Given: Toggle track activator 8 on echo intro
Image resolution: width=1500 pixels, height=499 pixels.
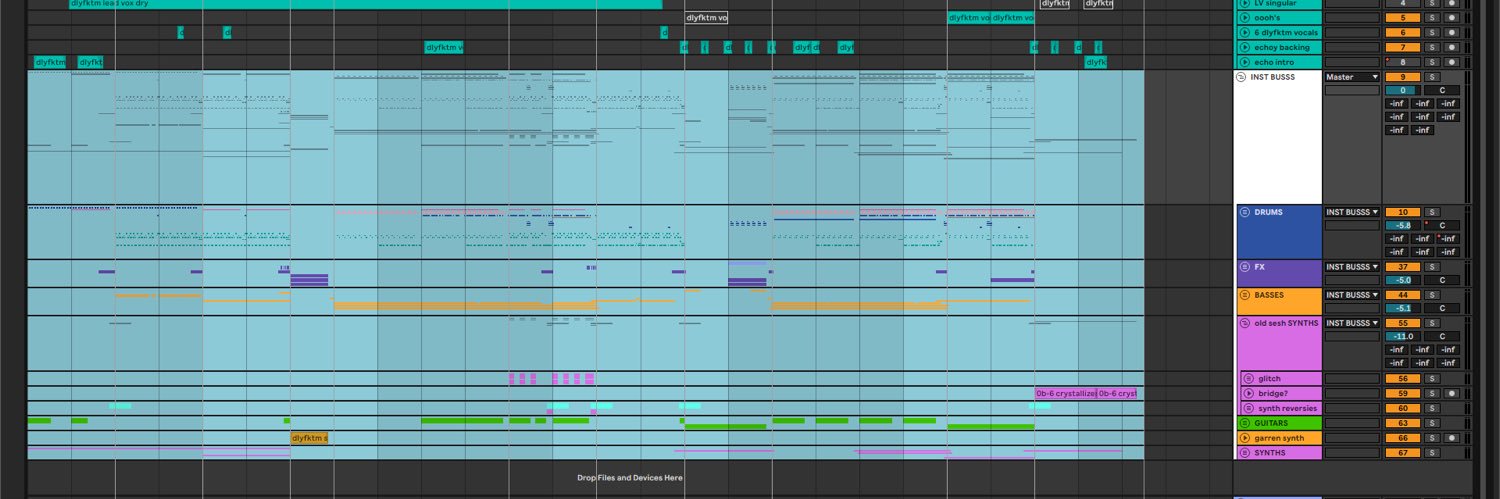Looking at the screenshot, I should coord(1403,62).
